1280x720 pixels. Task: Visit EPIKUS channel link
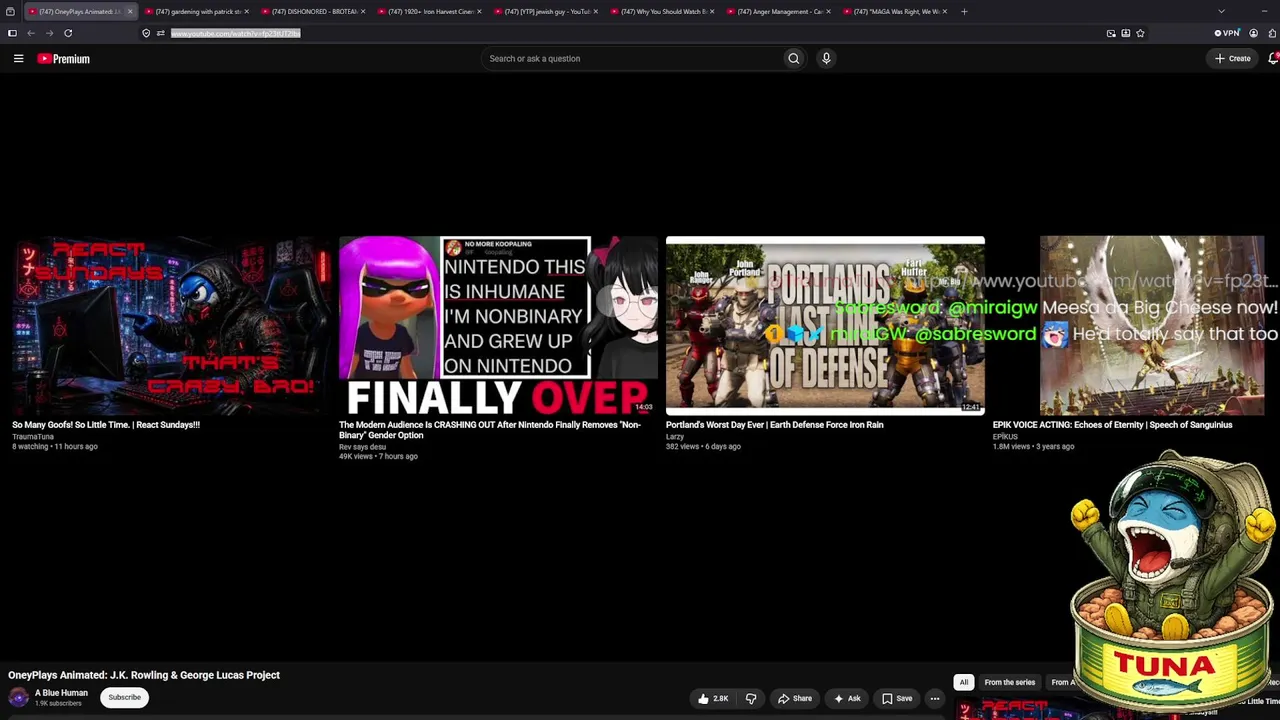1005,437
